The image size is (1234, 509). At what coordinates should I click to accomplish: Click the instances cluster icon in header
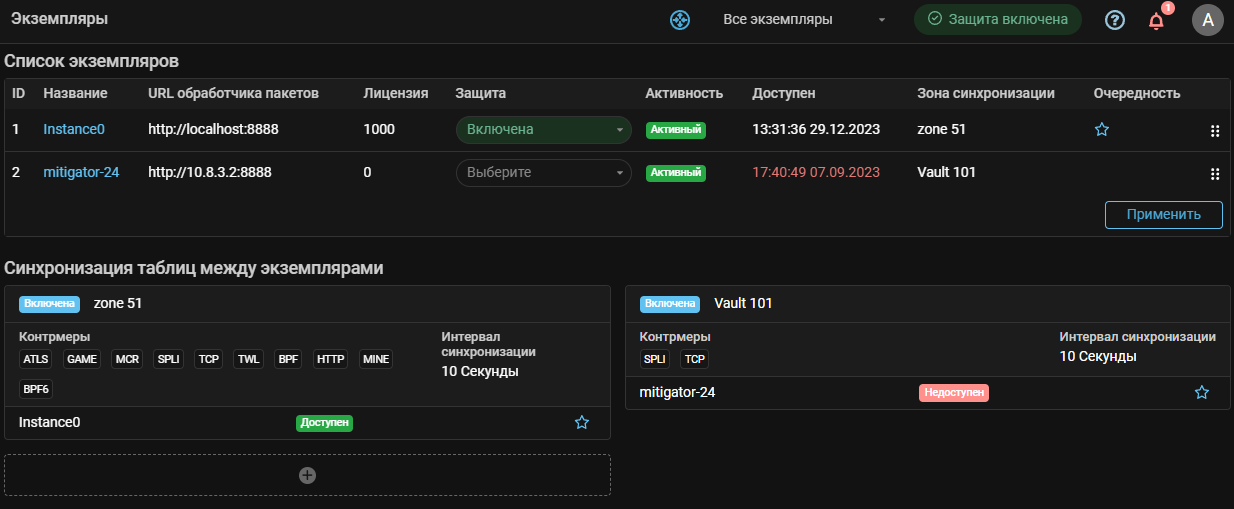click(x=680, y=19)
